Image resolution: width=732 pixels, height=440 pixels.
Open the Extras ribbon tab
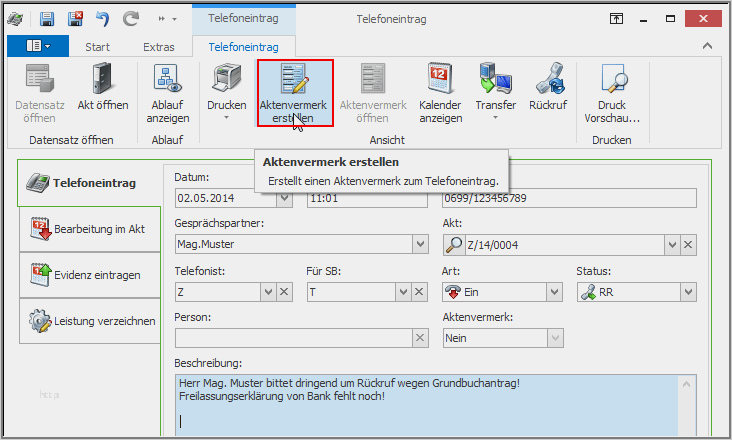pos(159,47)
